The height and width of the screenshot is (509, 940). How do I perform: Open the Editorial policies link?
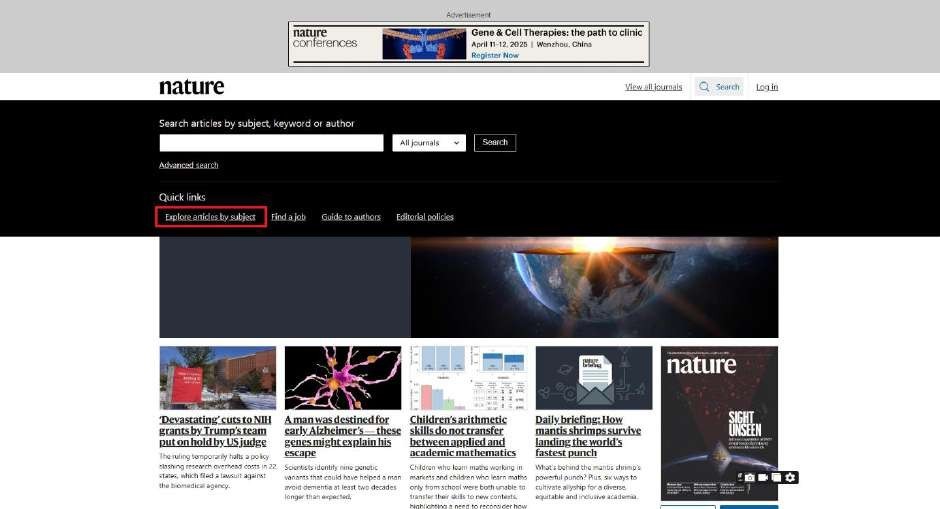(x=425, y=217)
